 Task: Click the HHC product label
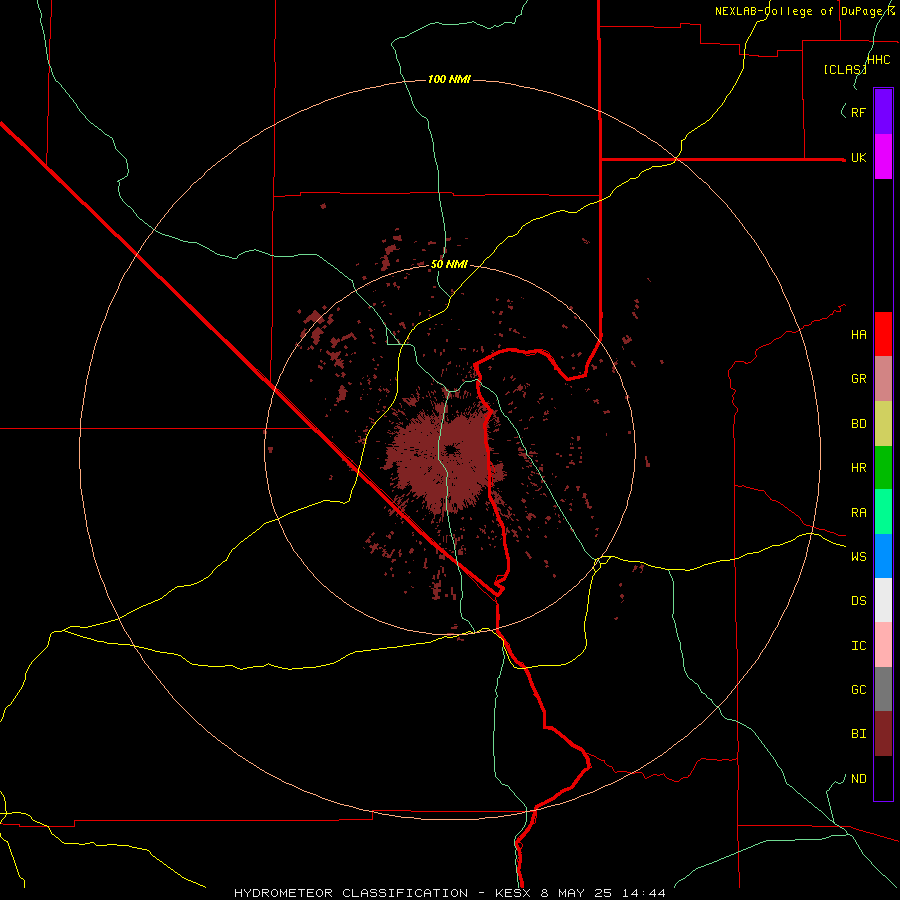point(878,60)
